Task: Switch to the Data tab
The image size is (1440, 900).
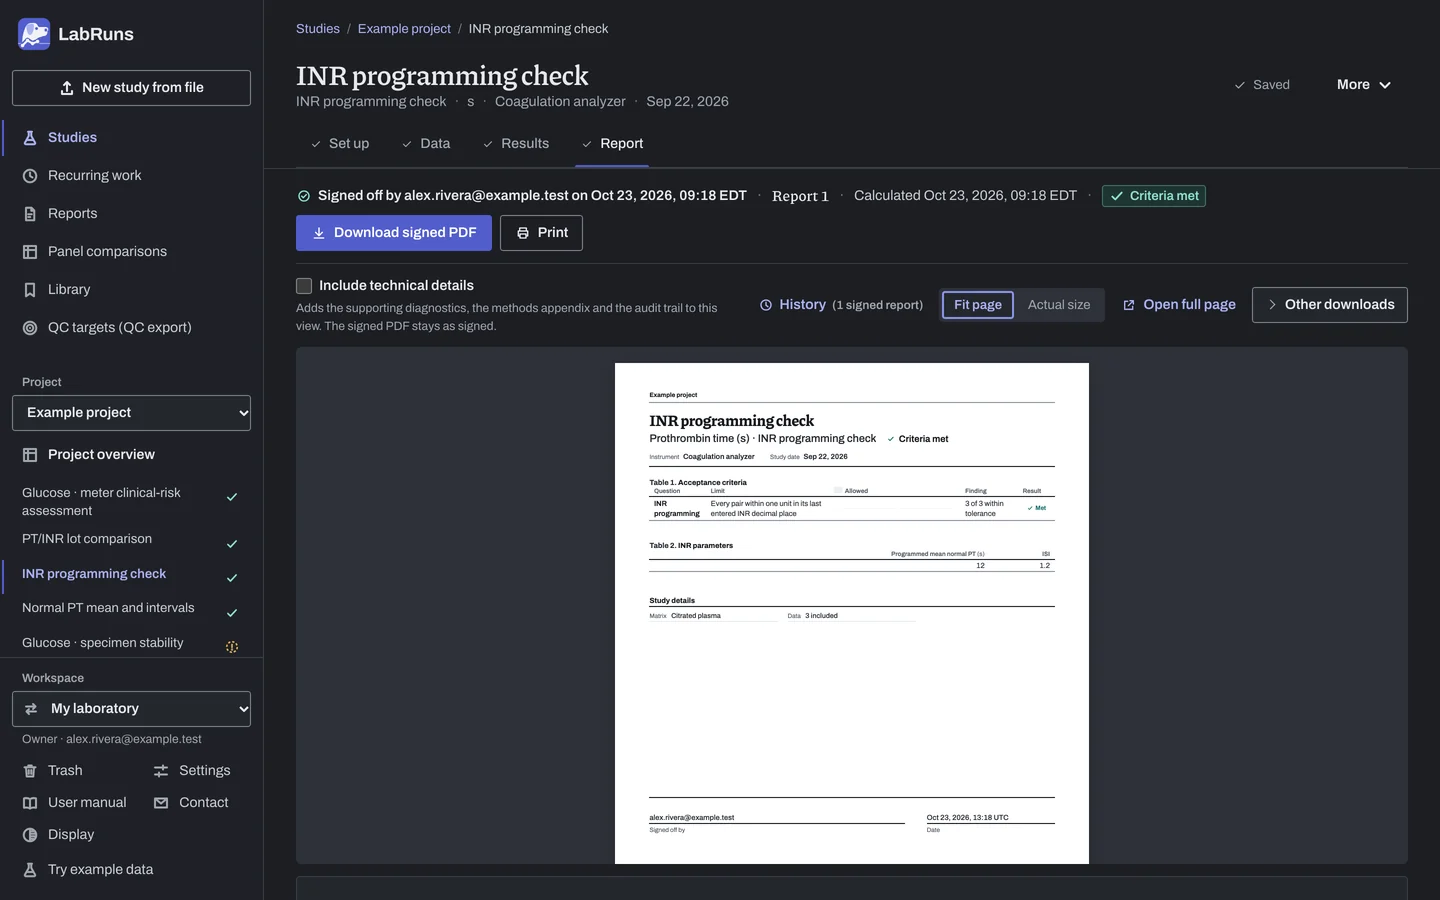Action: [426, 144]
